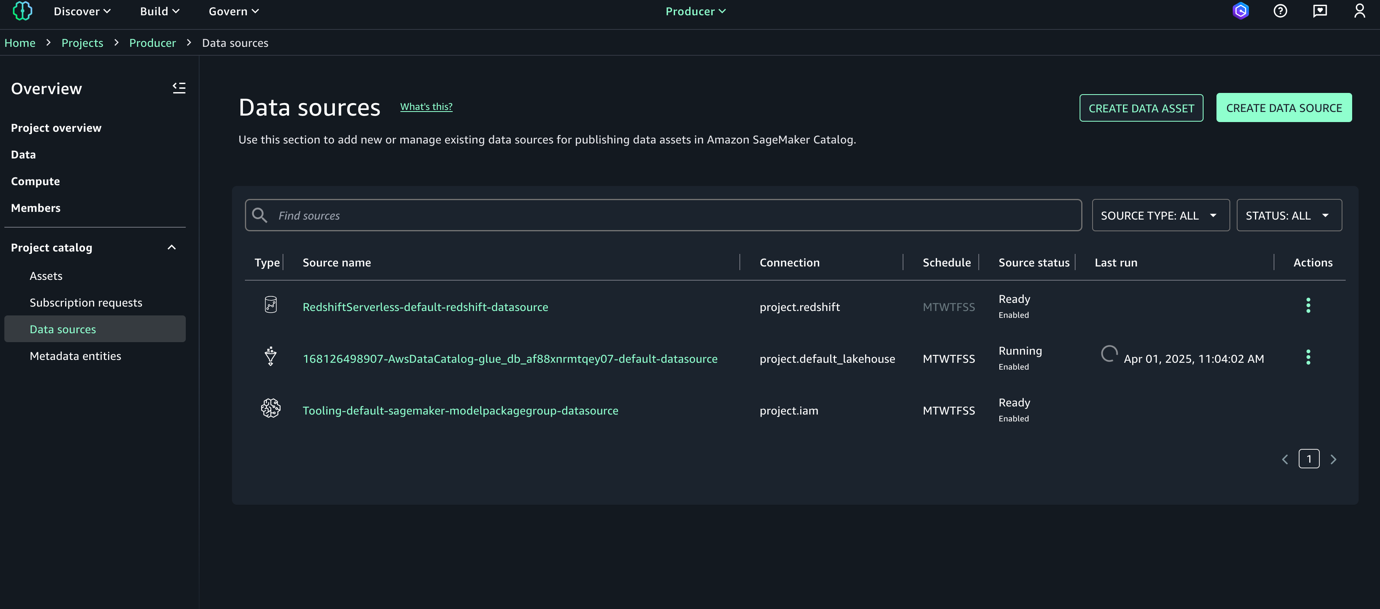Click the Source name column header
Screen dimensions: 1380x609
point(337,263)
